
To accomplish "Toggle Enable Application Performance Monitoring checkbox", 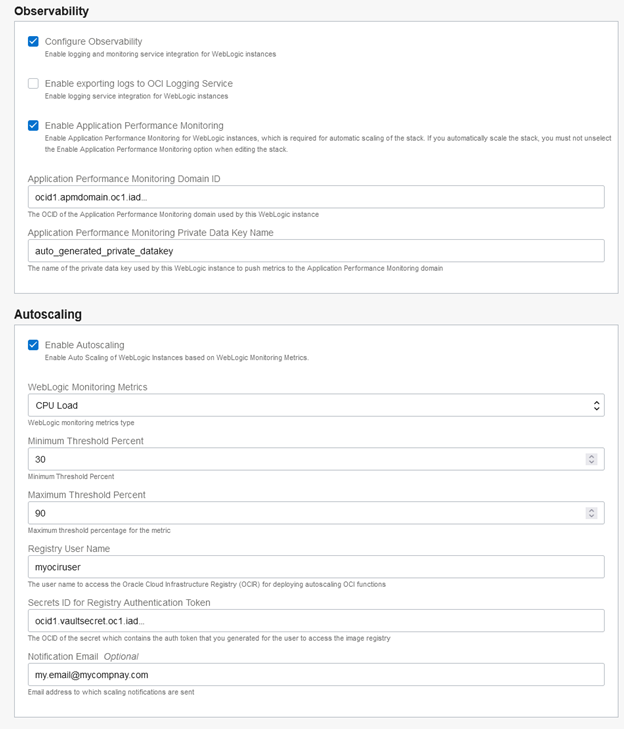I will (33, 126).
